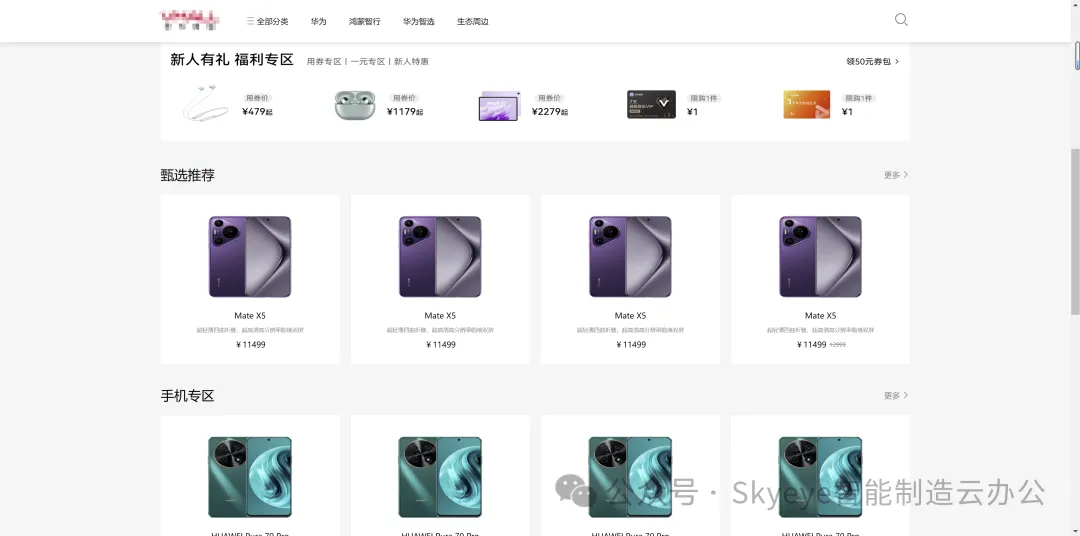Open the earbuds case ¥1179 product image

pos(355,105)
